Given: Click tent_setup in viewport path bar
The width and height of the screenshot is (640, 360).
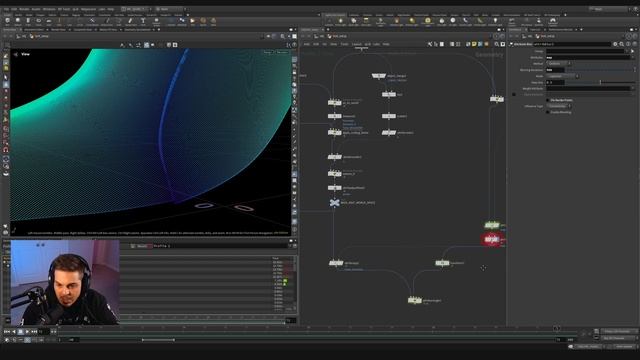Looking at the screenshot, I should (x=42, y=36).
